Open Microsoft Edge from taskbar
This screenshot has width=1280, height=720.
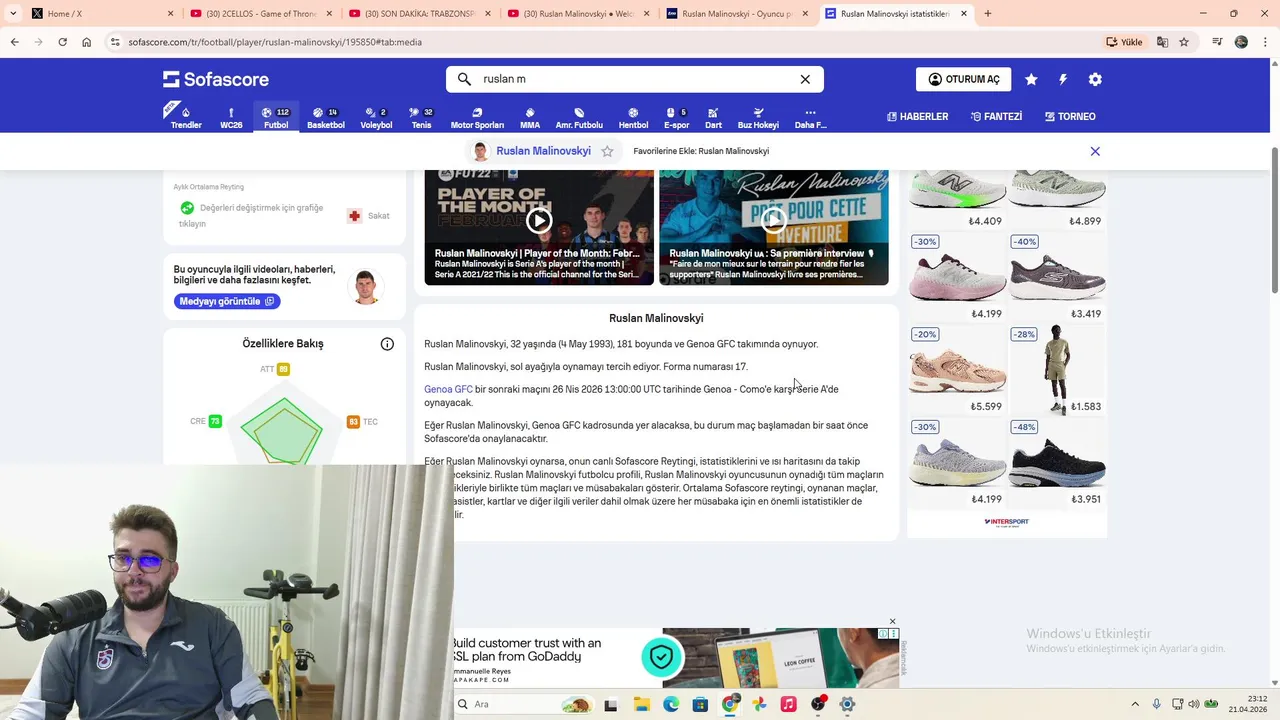click(x=671, y=704)
